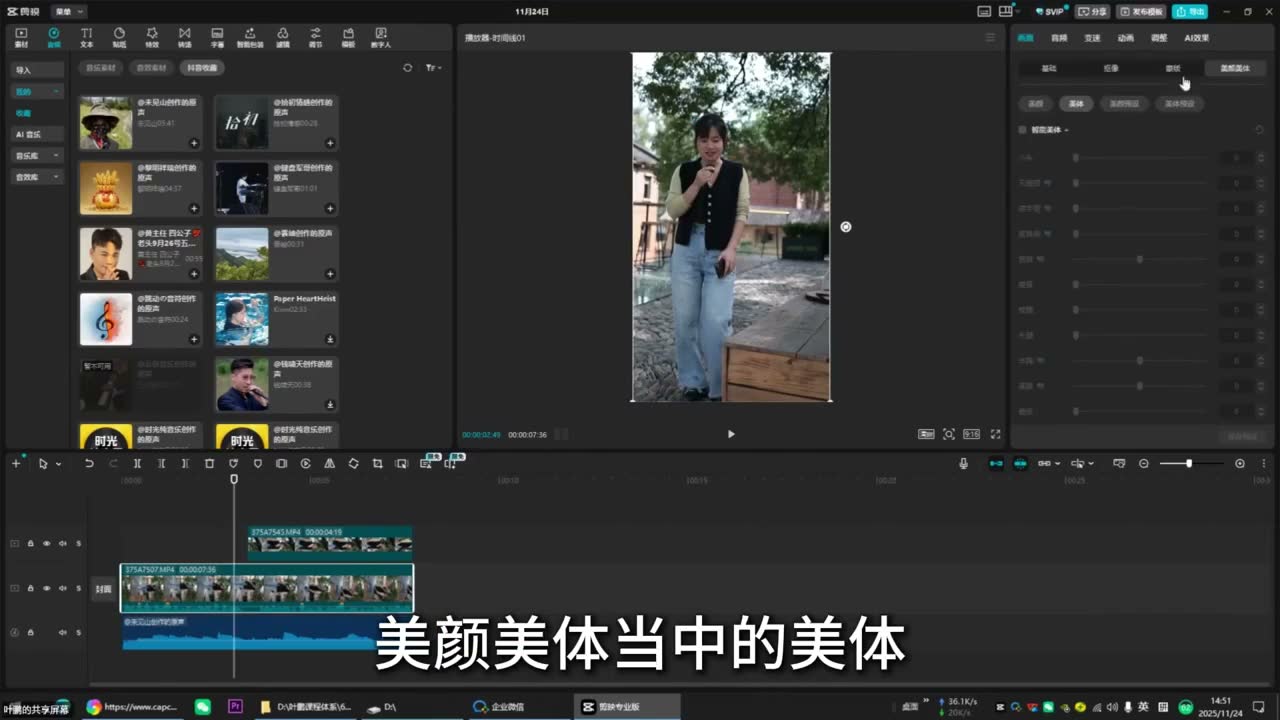Expand the 我的 sidebar section
The image size is (1280, 720).
(37, 91)
